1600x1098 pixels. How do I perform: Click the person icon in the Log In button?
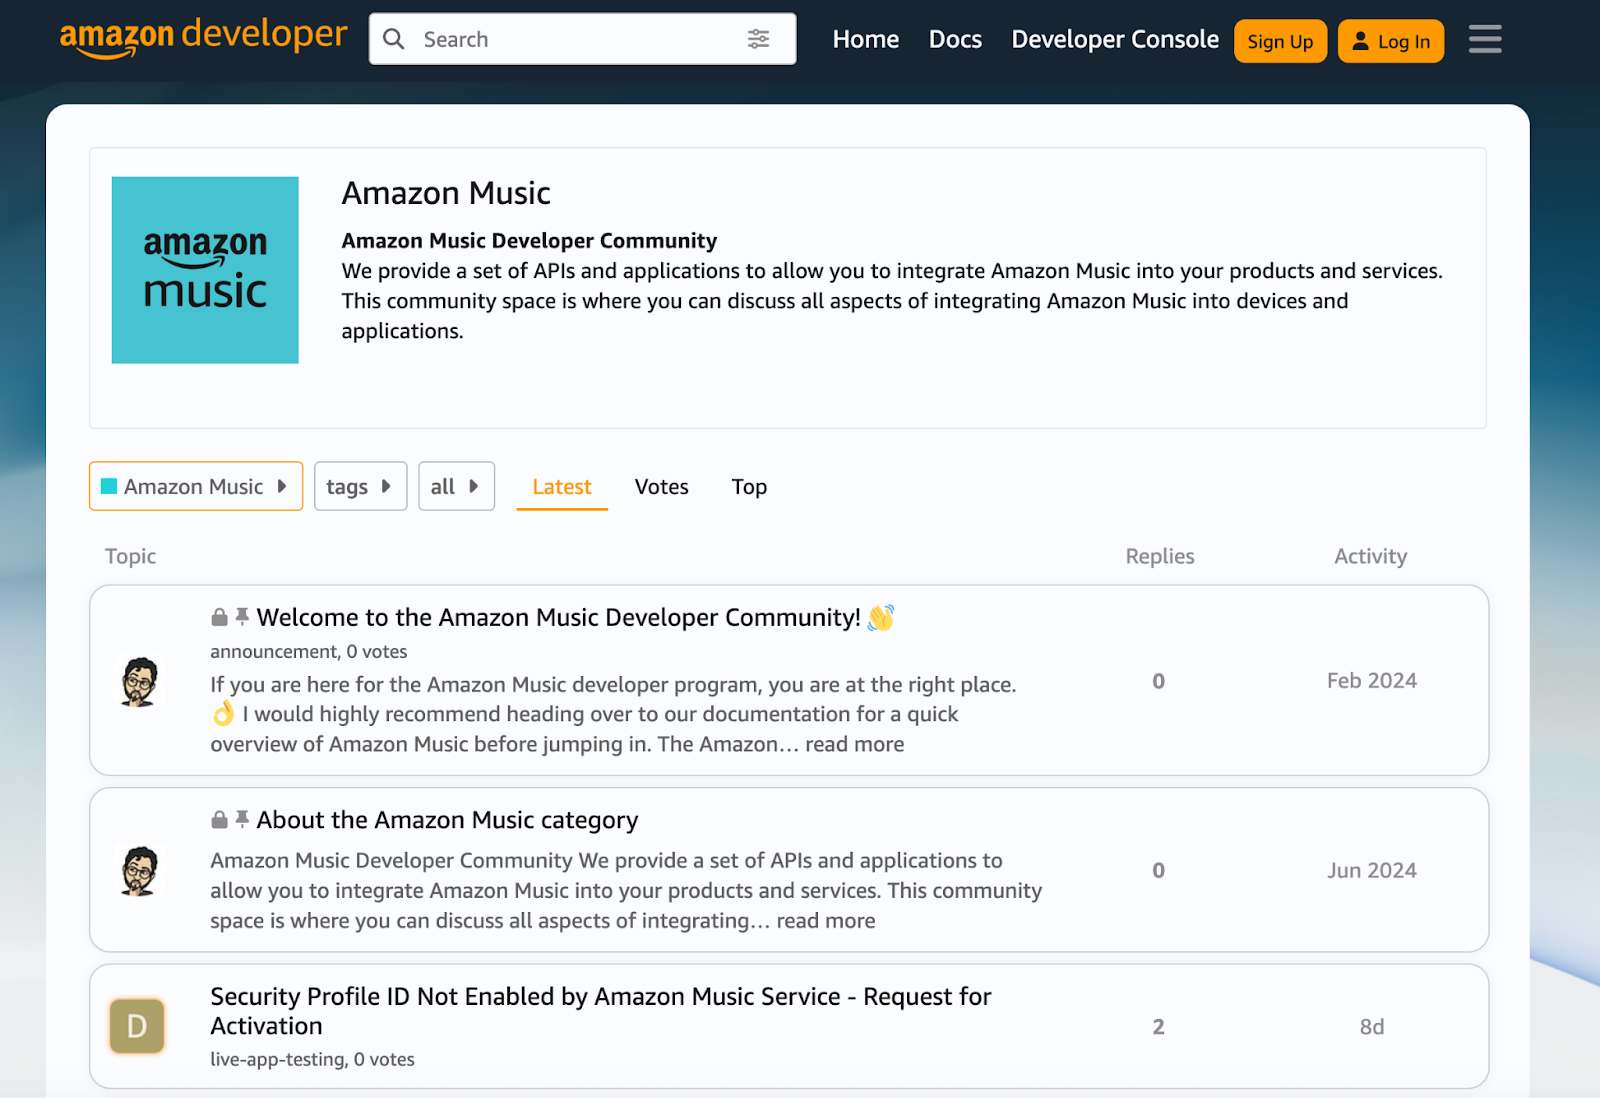pos(1360,41)
